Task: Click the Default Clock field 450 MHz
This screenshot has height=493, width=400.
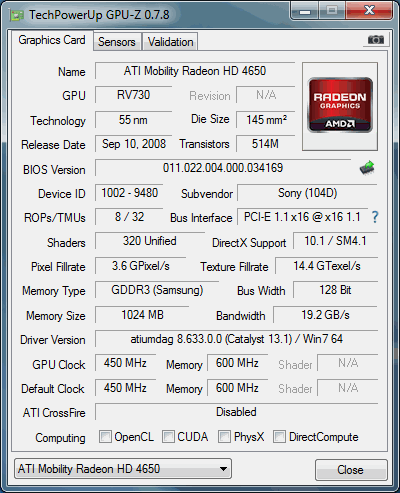Action: pos(125,388)
